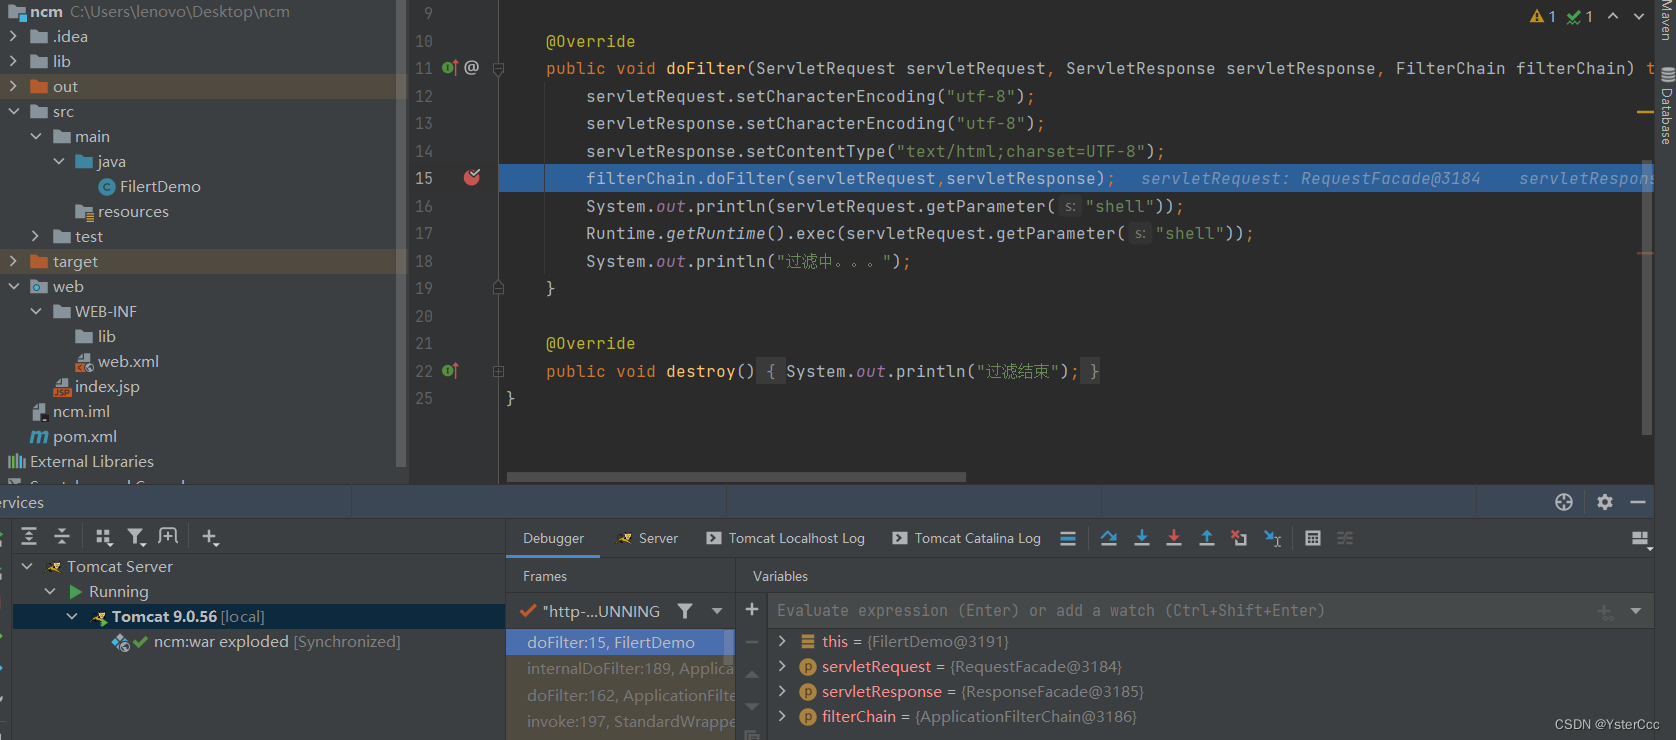Collapse the WEB-INF folder
The width and height of the screenshot is (1676, 740).
[x=36, y=311]
